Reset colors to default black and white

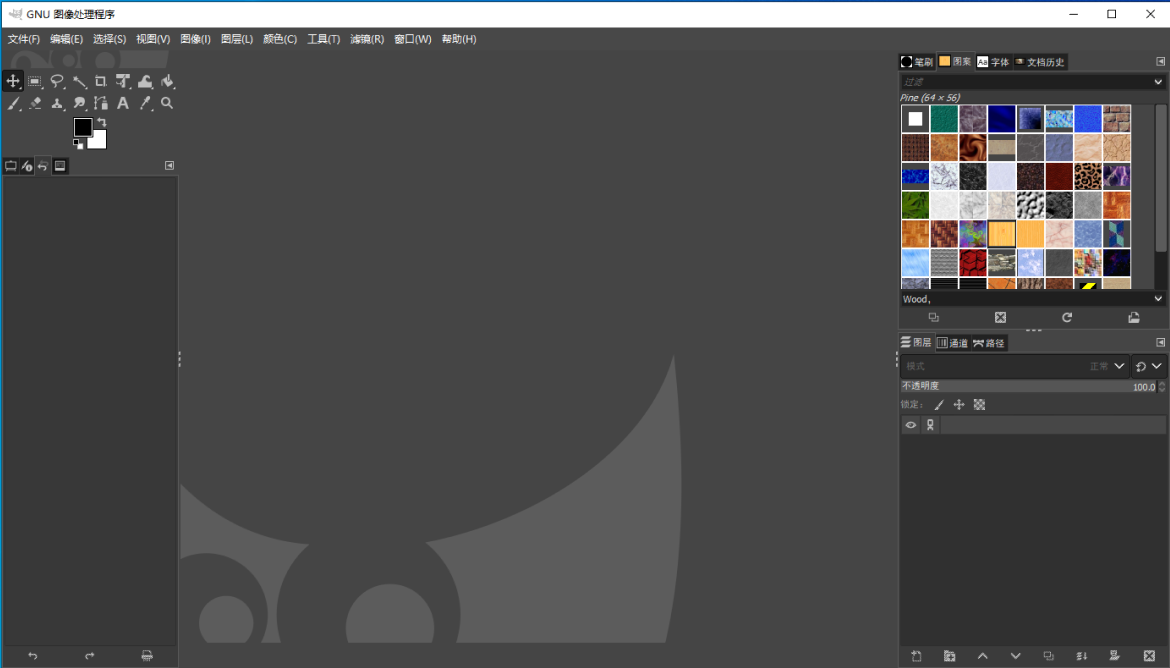[x=78, y=144]
